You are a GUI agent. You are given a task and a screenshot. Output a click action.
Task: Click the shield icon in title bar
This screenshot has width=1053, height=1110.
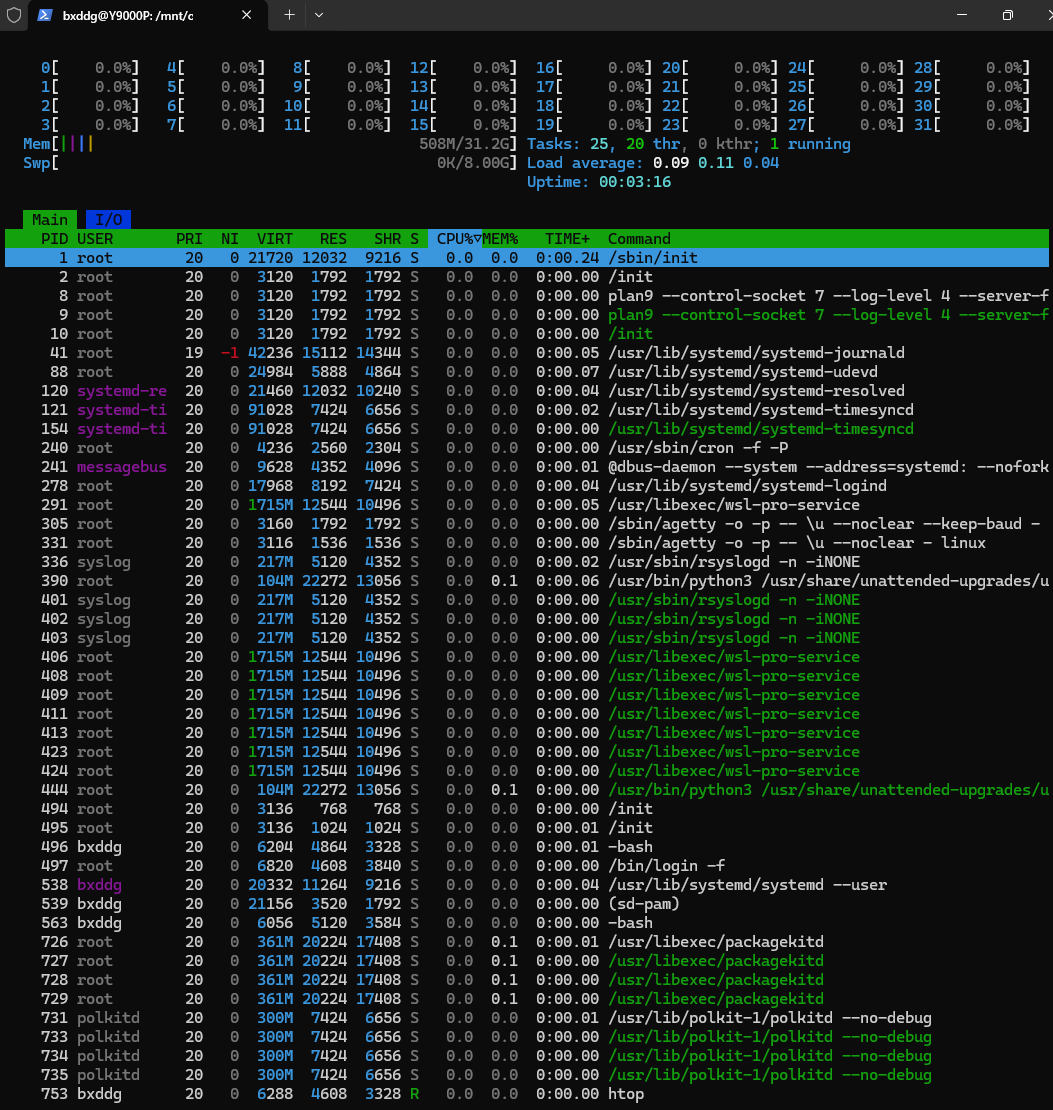pos(14,15)
